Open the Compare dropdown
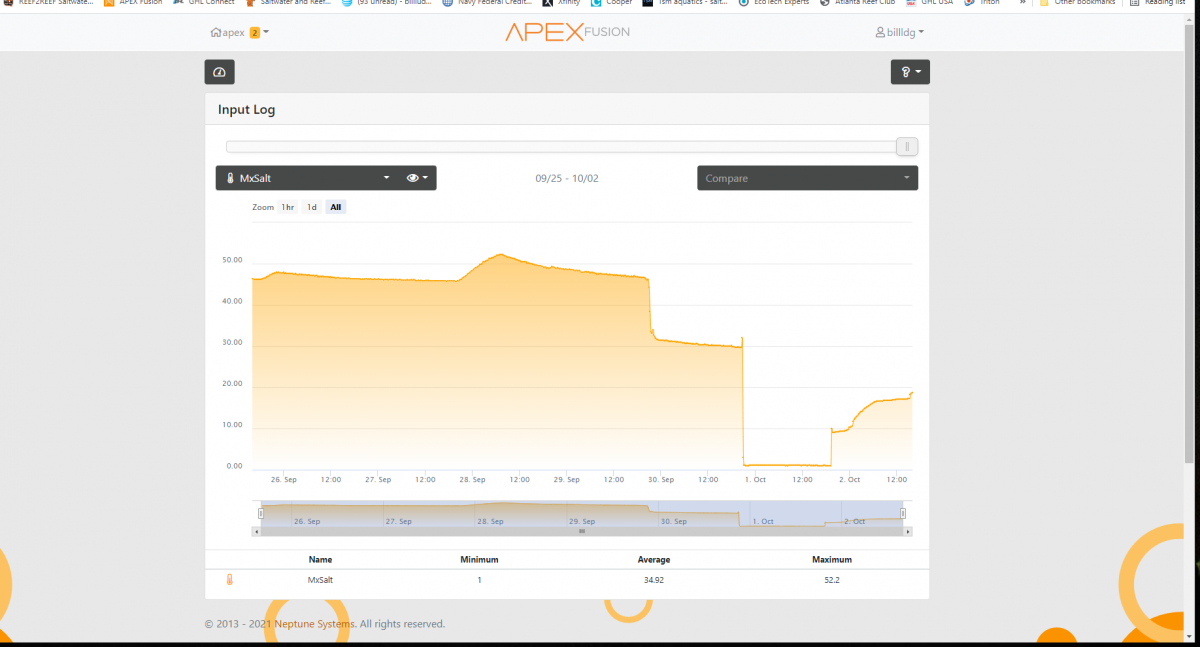The height and width of the screenshot is (647, 1200). [807, 178]
